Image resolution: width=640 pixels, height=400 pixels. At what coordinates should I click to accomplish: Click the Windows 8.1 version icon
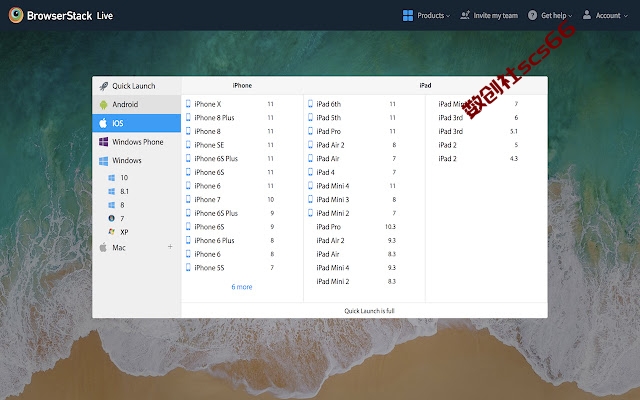tap(111, 191)
